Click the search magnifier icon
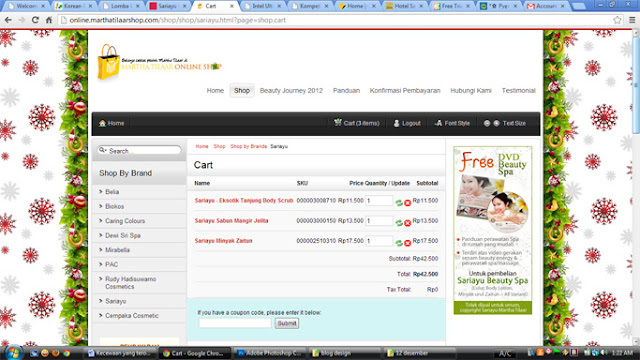Viewport: 640px width, 360px height. coord(102,150)
